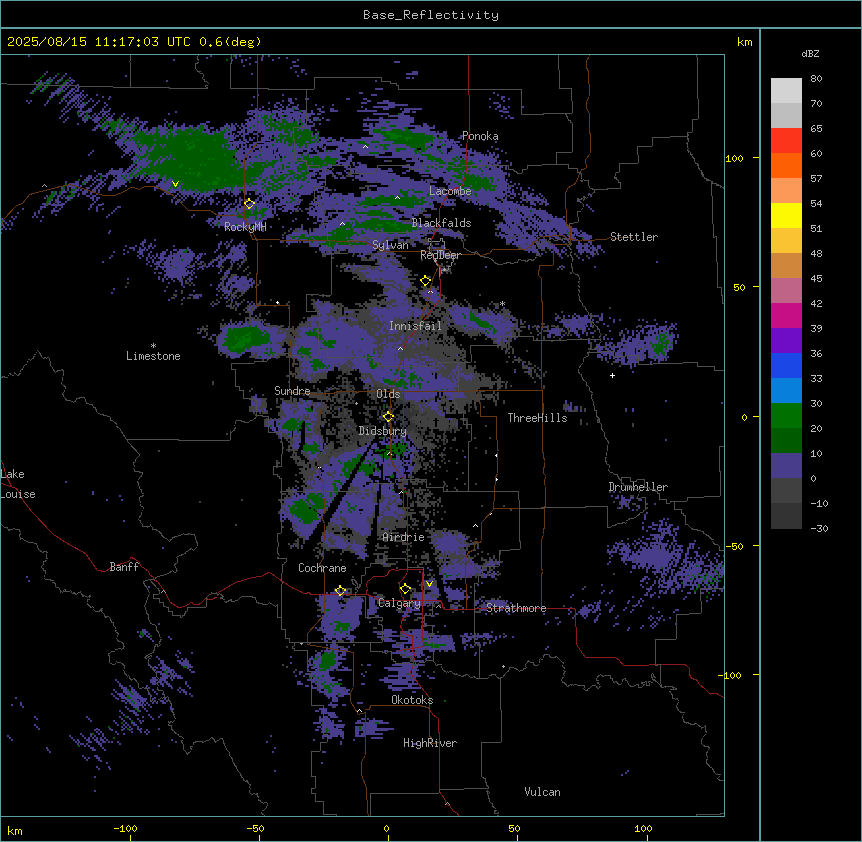Click the Drumheller label
This screenshot has height=842, width=862.
638,487
